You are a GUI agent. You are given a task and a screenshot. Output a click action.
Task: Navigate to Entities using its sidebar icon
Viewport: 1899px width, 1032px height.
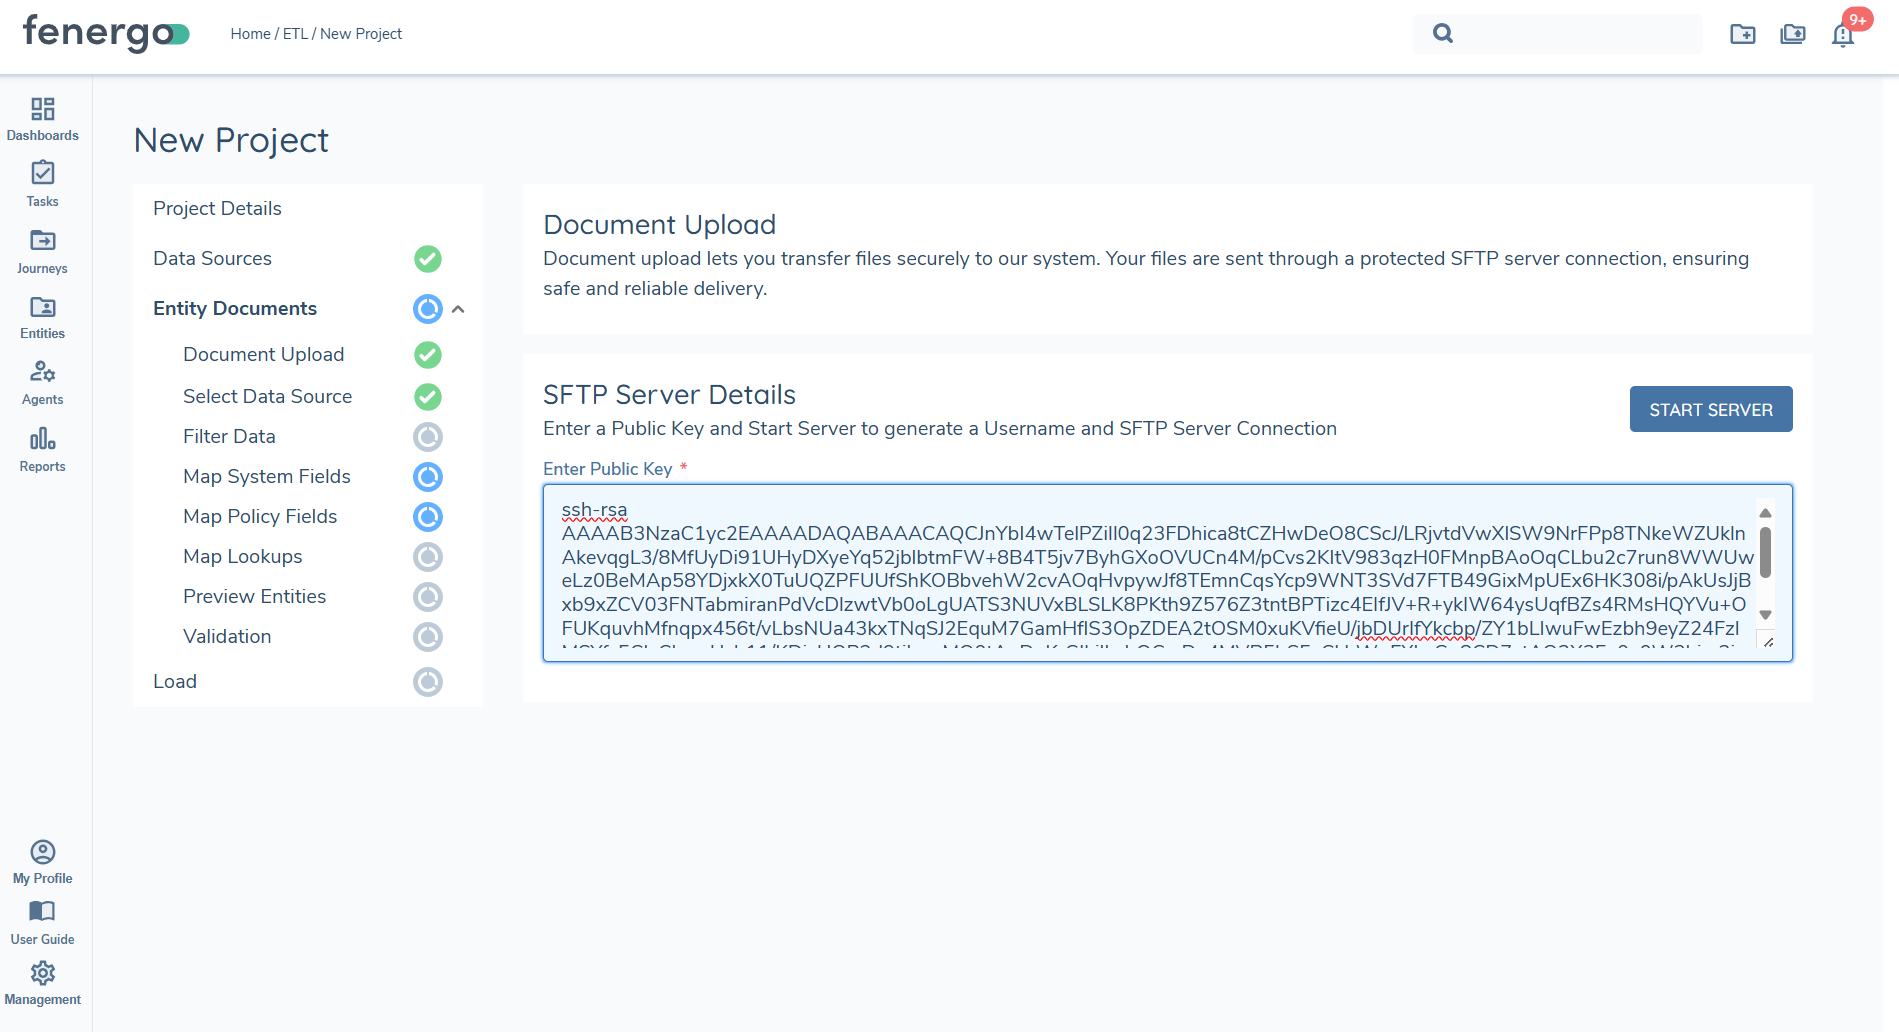42,316
